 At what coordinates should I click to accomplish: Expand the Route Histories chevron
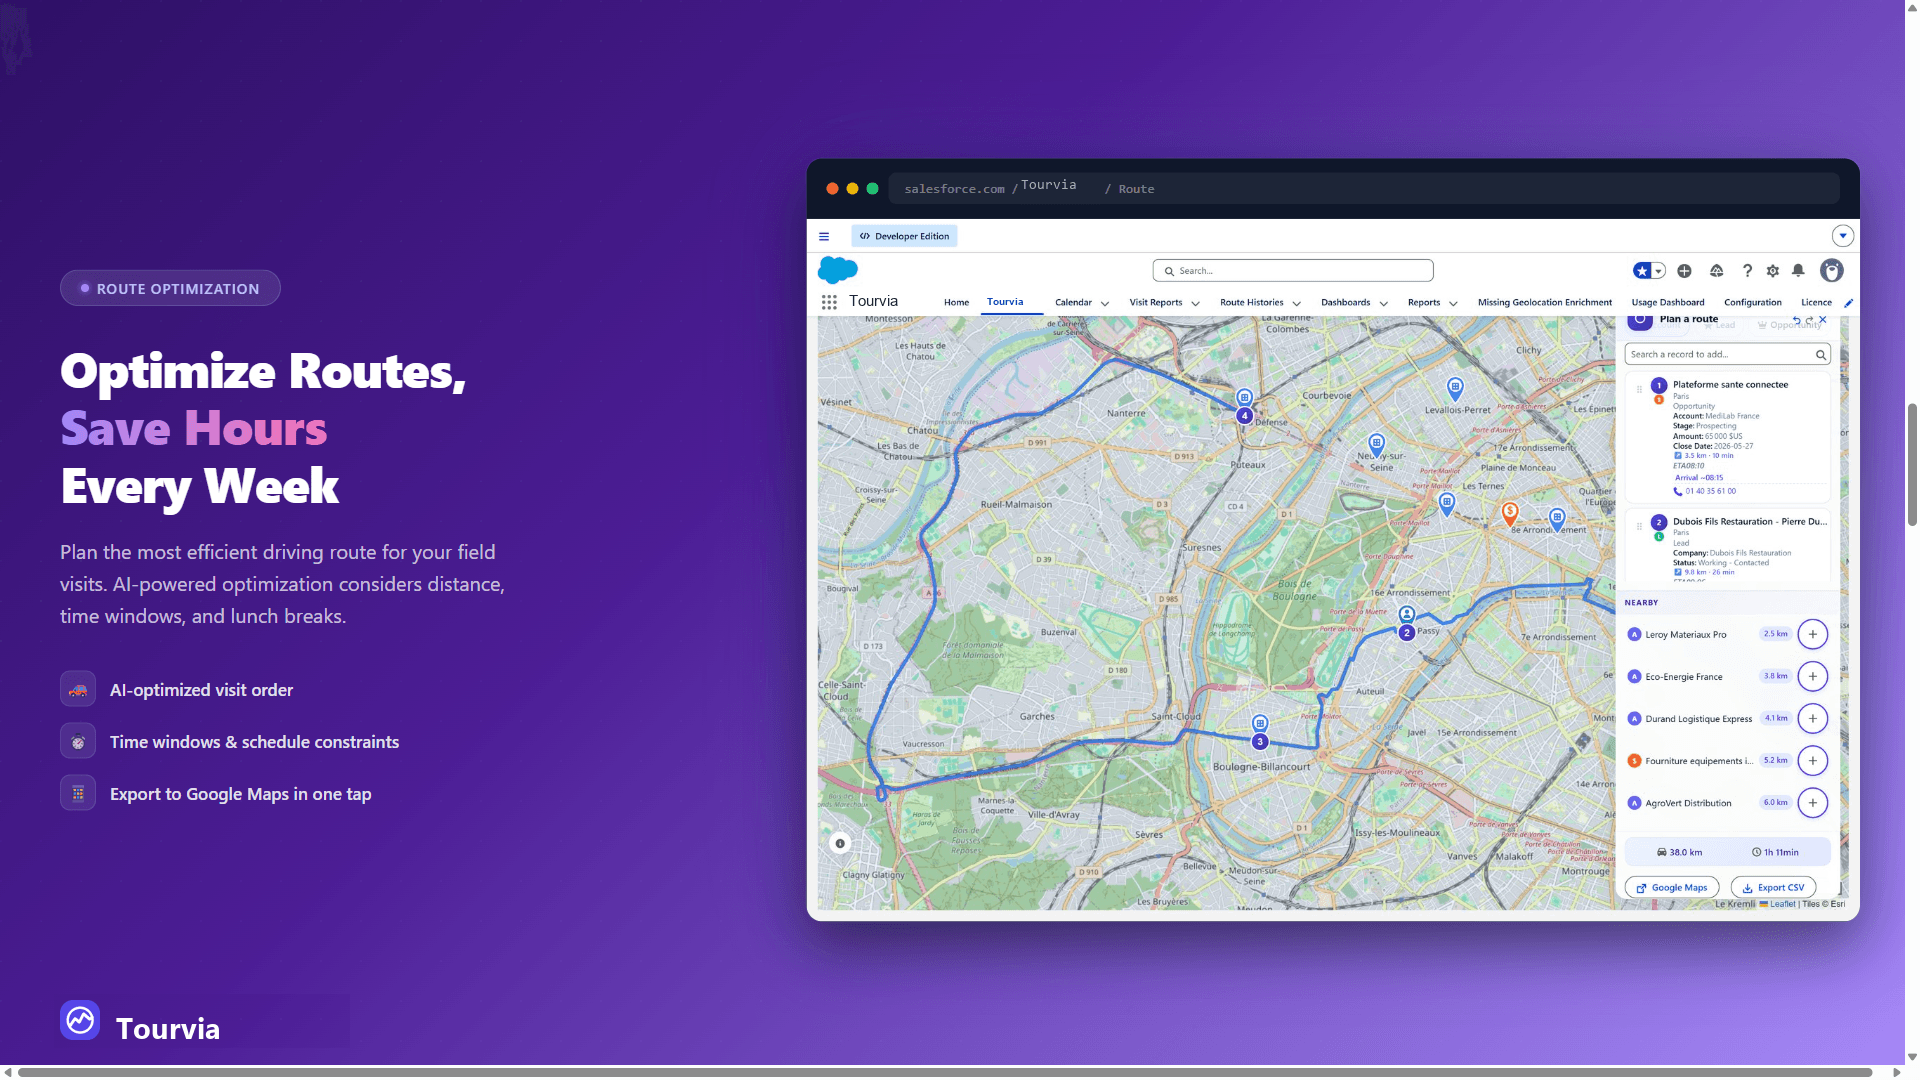pyautogui.click(x=1296, y=304)
